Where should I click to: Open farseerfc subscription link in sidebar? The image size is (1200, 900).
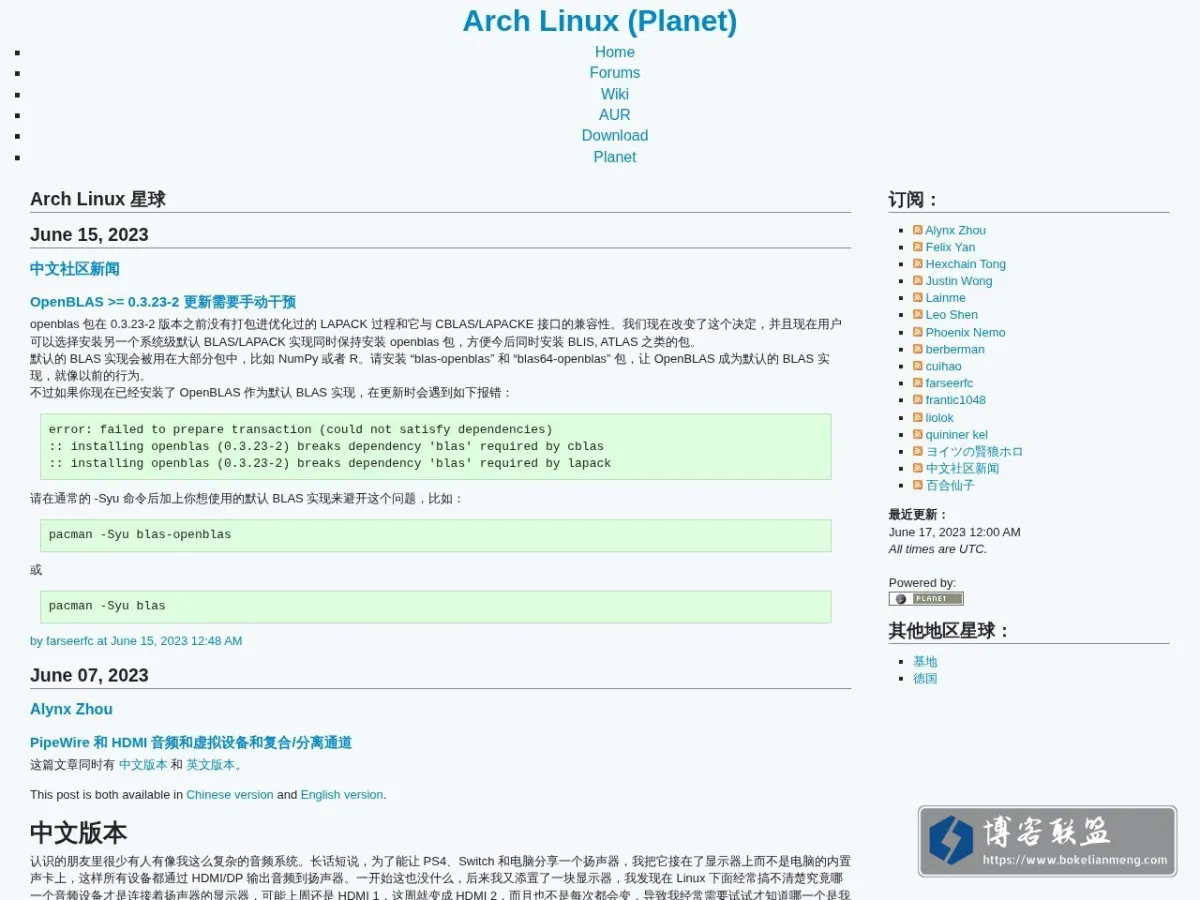(x=949, y=383)
